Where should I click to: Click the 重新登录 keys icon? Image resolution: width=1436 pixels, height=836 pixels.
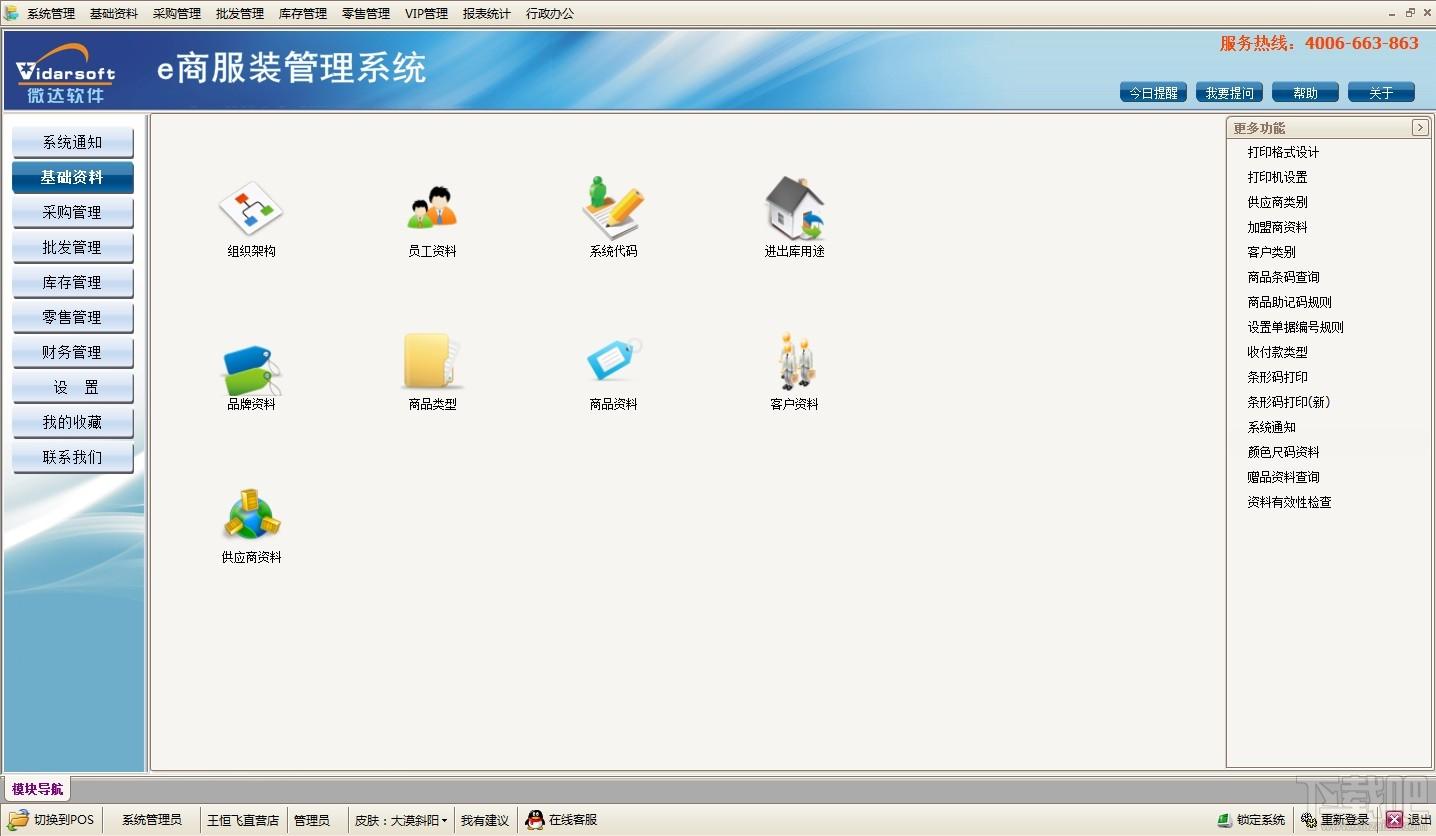coord(1308,820)
